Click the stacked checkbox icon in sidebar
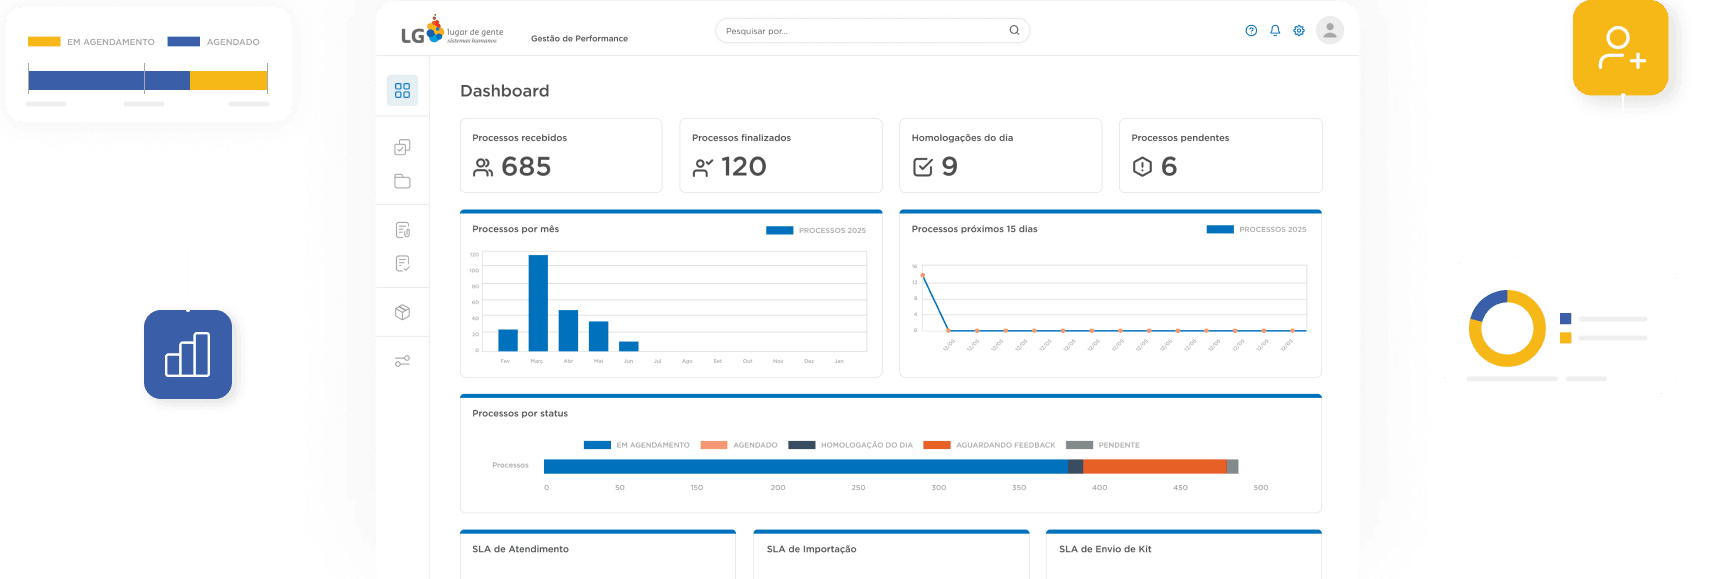The height and width of the screenshot is (579, 1734). 402,147
